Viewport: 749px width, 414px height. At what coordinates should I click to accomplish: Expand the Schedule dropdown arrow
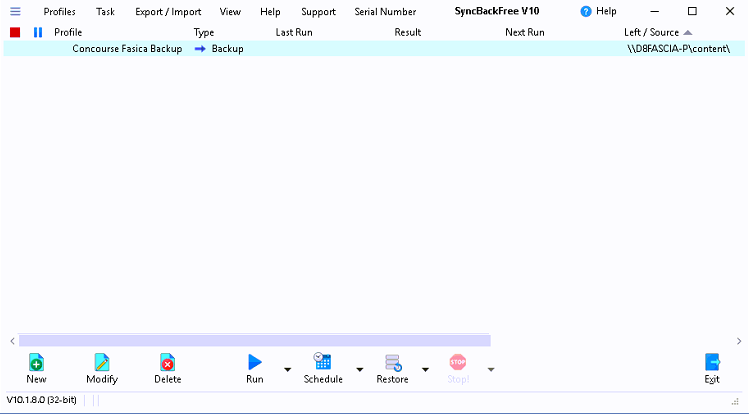tap(358, 370)
